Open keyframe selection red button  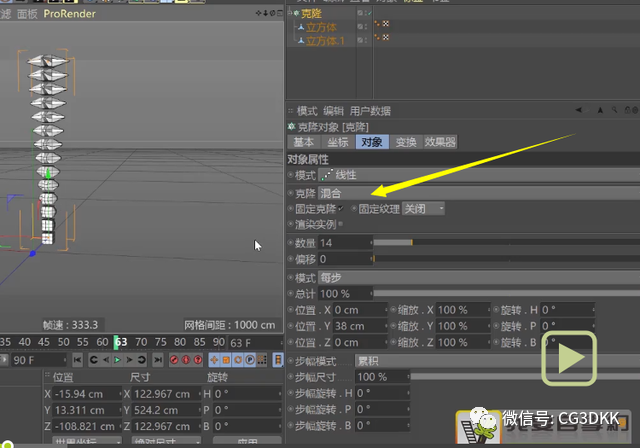click(198, 360)
